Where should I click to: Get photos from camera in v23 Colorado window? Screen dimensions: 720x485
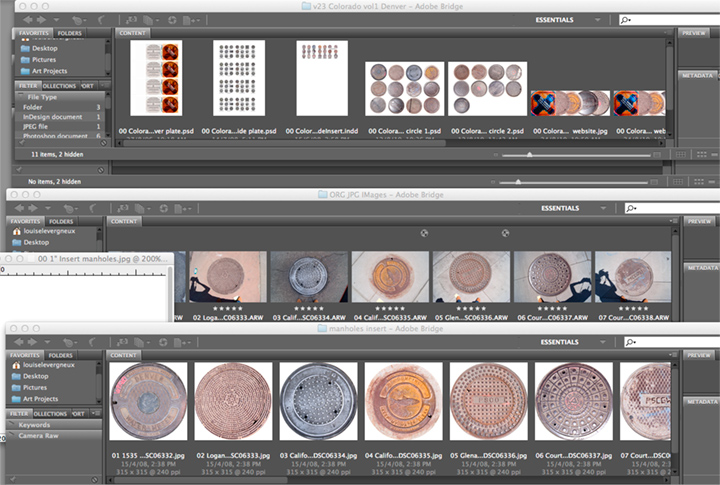pyautogui.click(x=131, y=20)
